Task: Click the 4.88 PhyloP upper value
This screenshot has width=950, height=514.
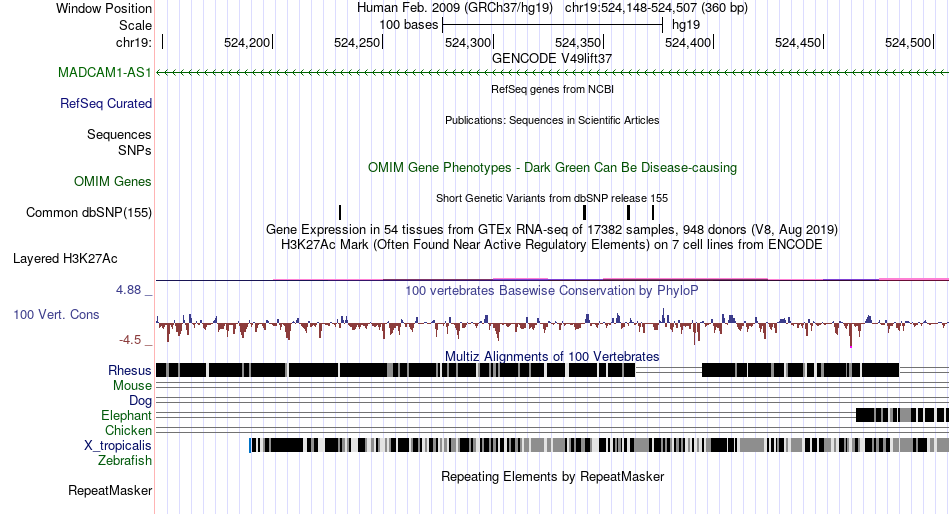Action: tap(128, 290)
